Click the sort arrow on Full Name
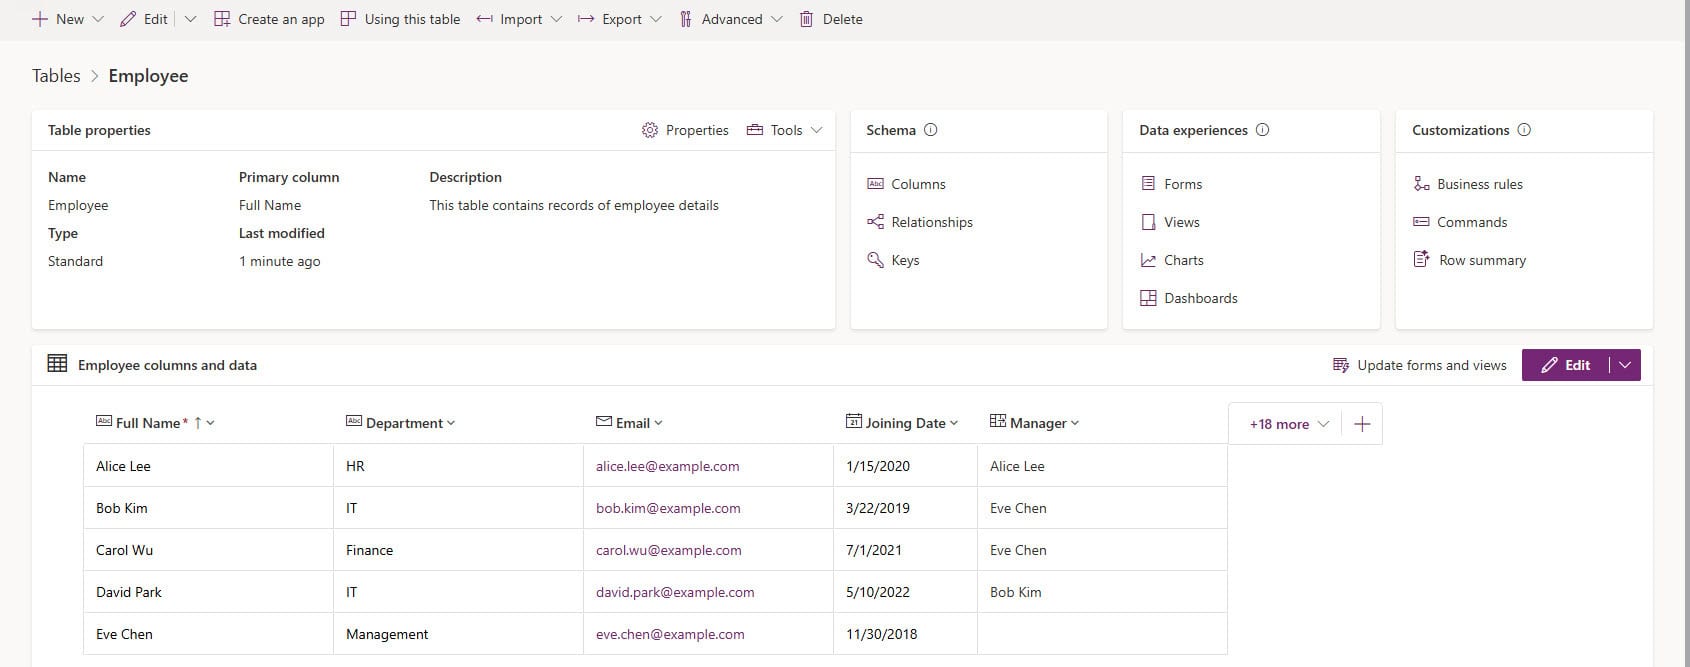Image resolution: width=1690 pixels, height=667 pixels. coord(198,423)
